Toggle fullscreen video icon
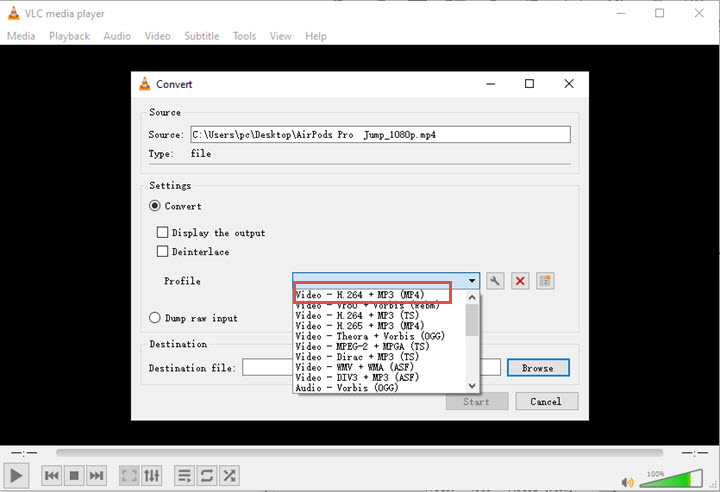Image resolution: width=720 pixels, height=492 pixels. [x=129, y=475]
